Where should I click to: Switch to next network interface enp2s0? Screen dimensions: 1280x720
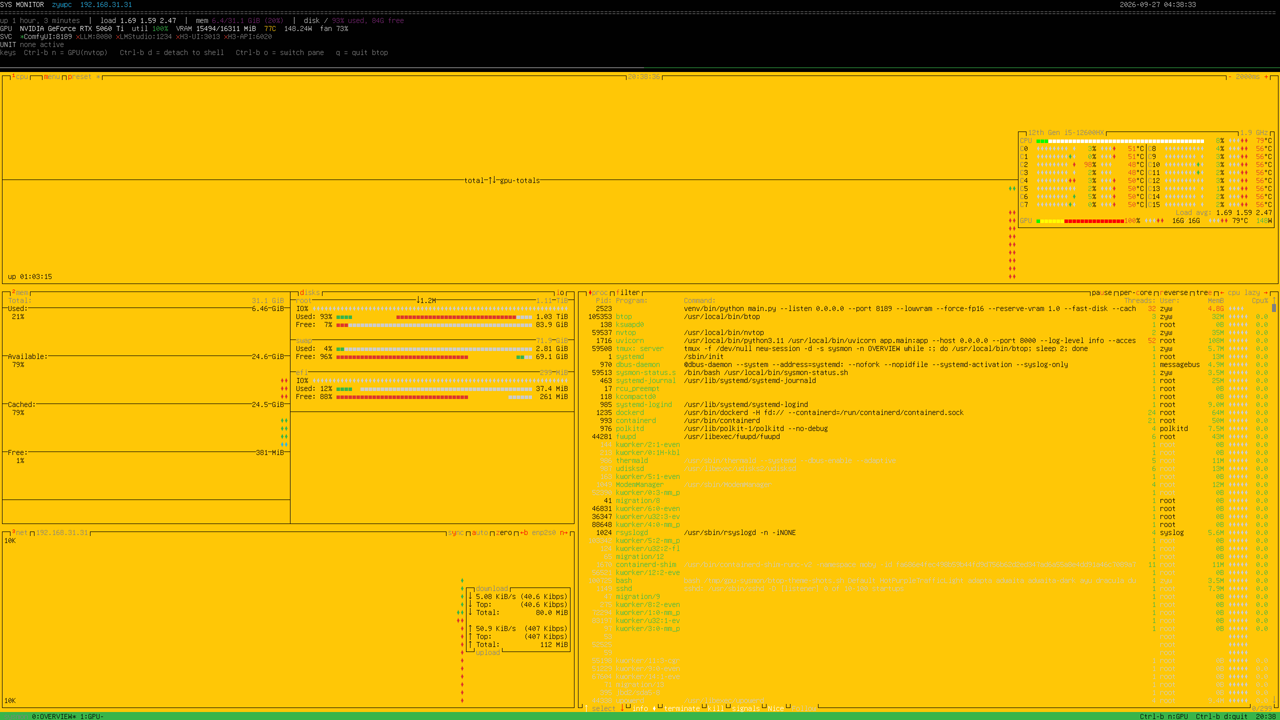pos(564,533)
